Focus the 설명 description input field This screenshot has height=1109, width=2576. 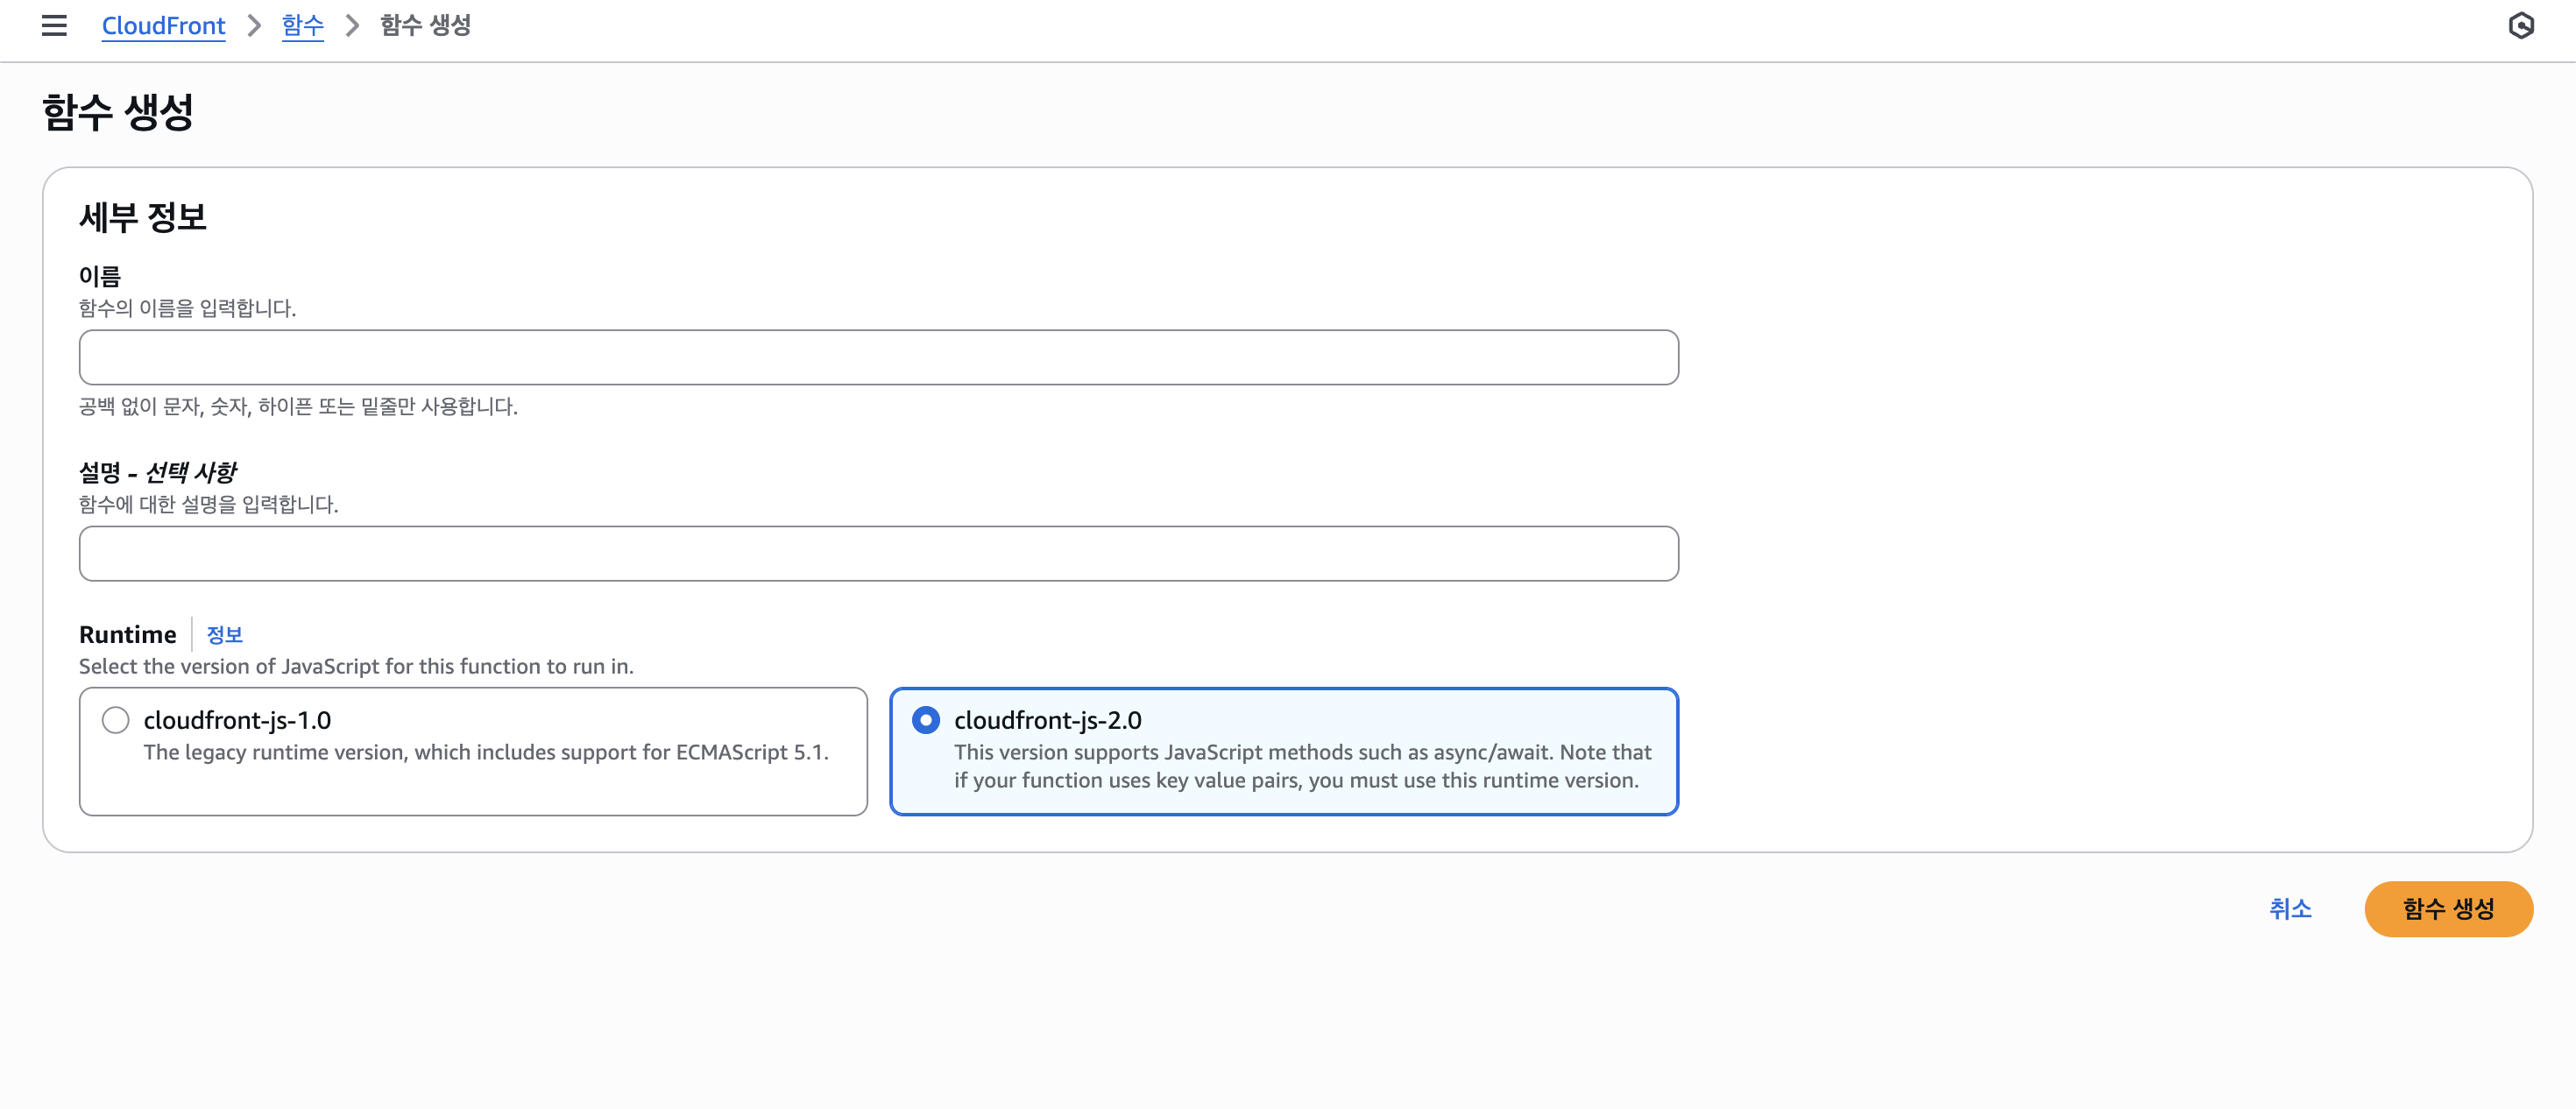pos(878,553)
